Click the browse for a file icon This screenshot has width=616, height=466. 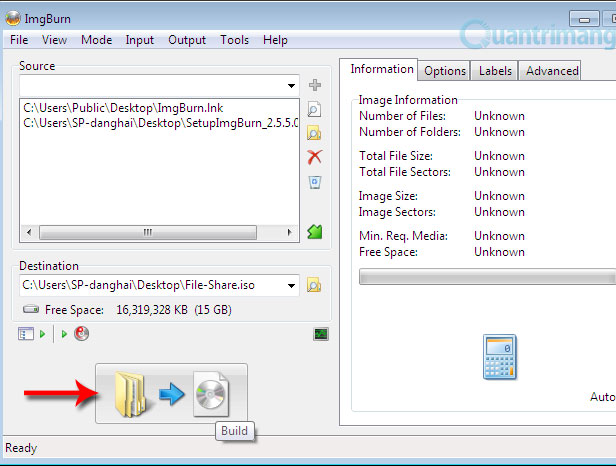click(314, 109)
